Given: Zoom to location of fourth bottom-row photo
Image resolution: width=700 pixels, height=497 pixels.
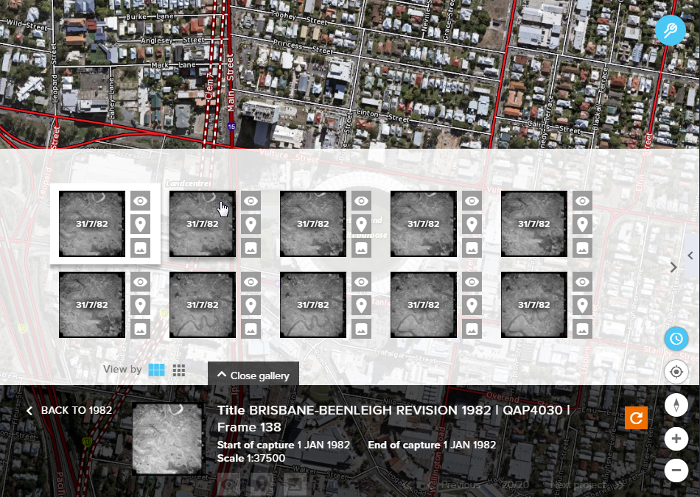Looking at the screenshot, I should (472, 305).
